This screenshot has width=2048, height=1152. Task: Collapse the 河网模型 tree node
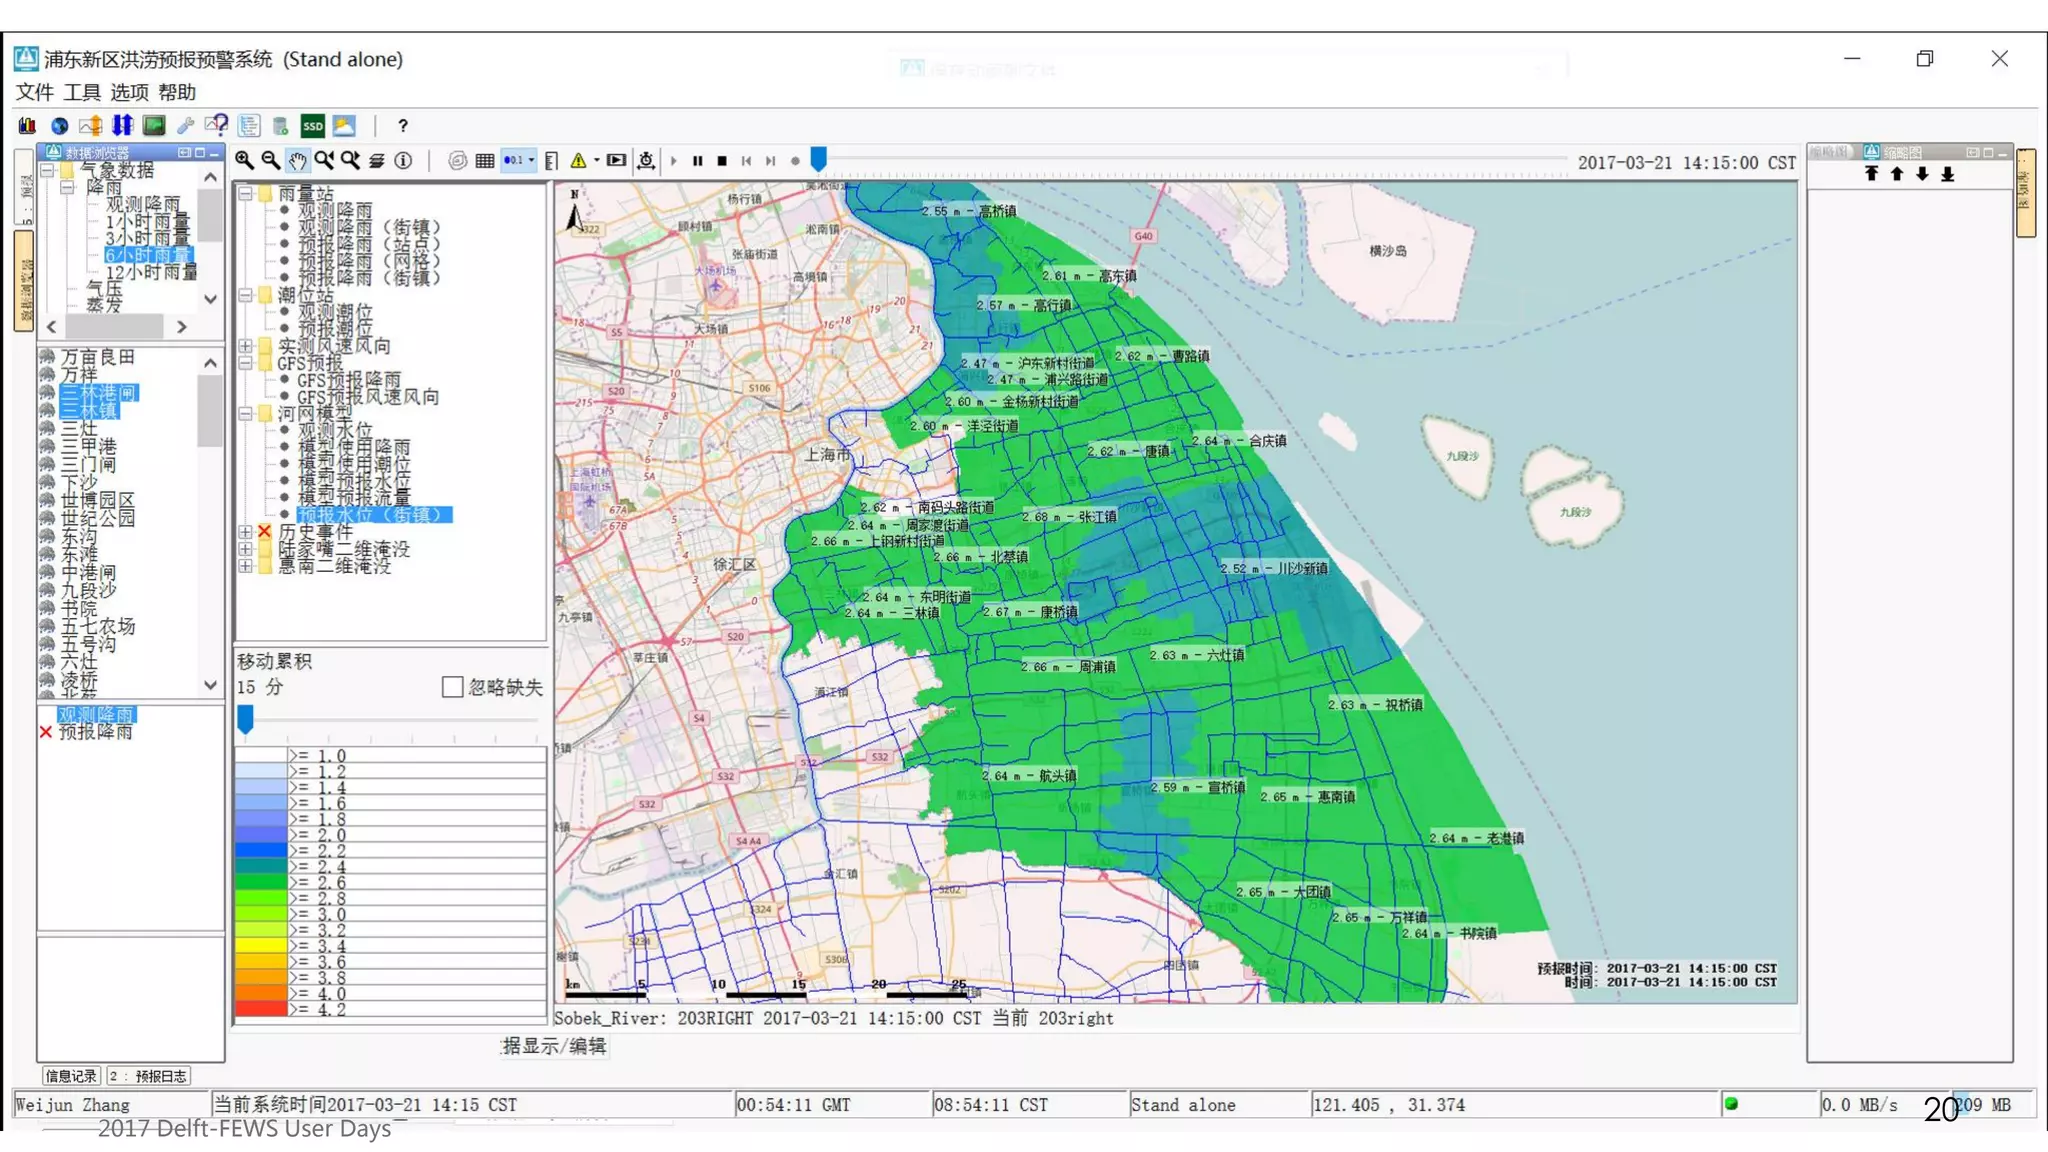point(246,413)
